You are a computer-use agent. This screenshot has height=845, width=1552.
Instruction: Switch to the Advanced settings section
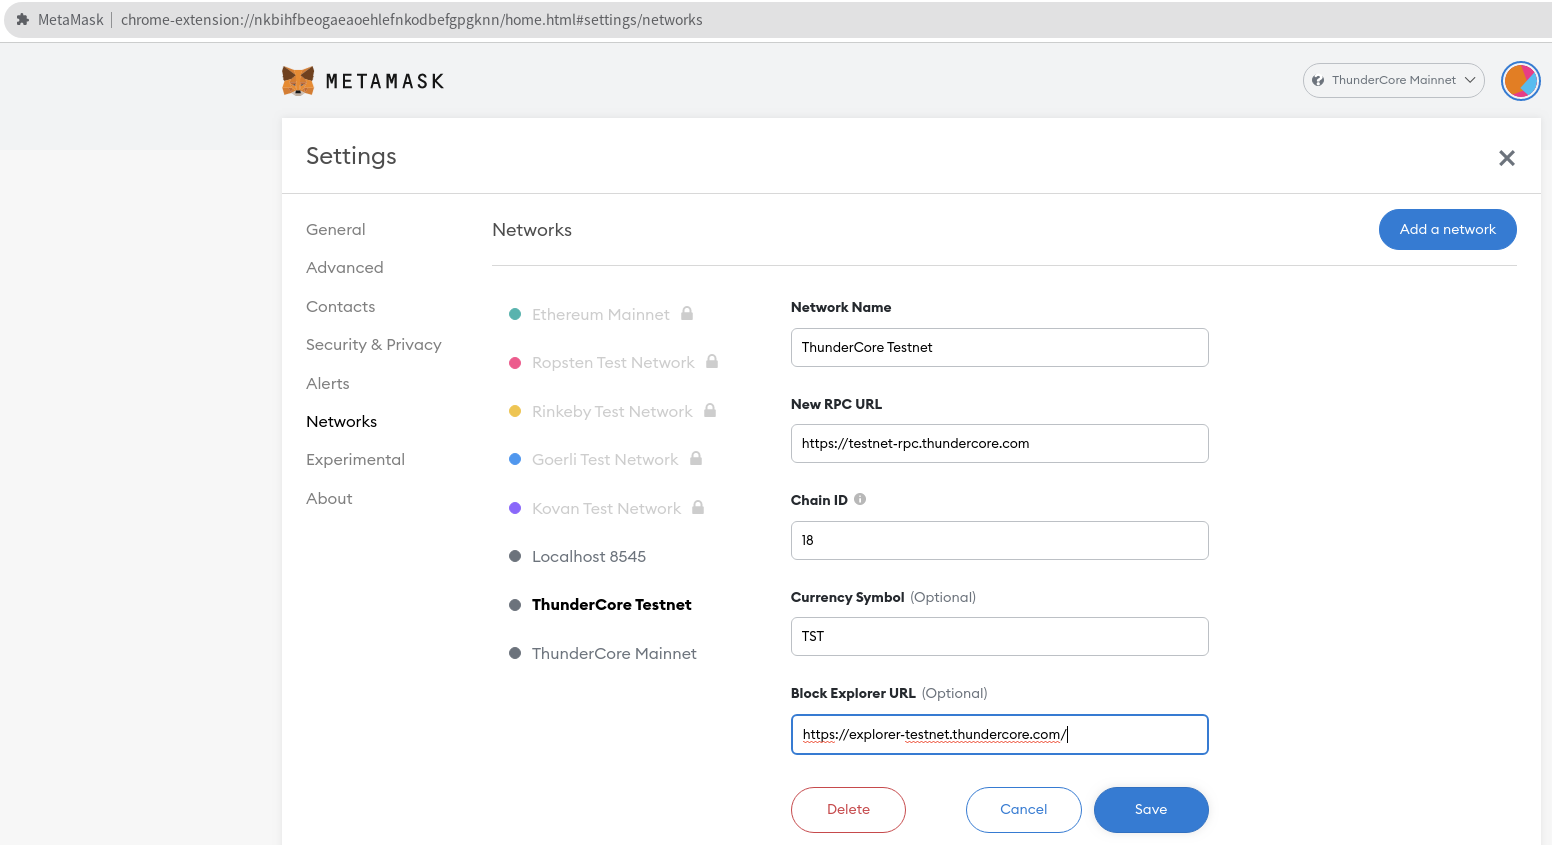tap(344, 267)
